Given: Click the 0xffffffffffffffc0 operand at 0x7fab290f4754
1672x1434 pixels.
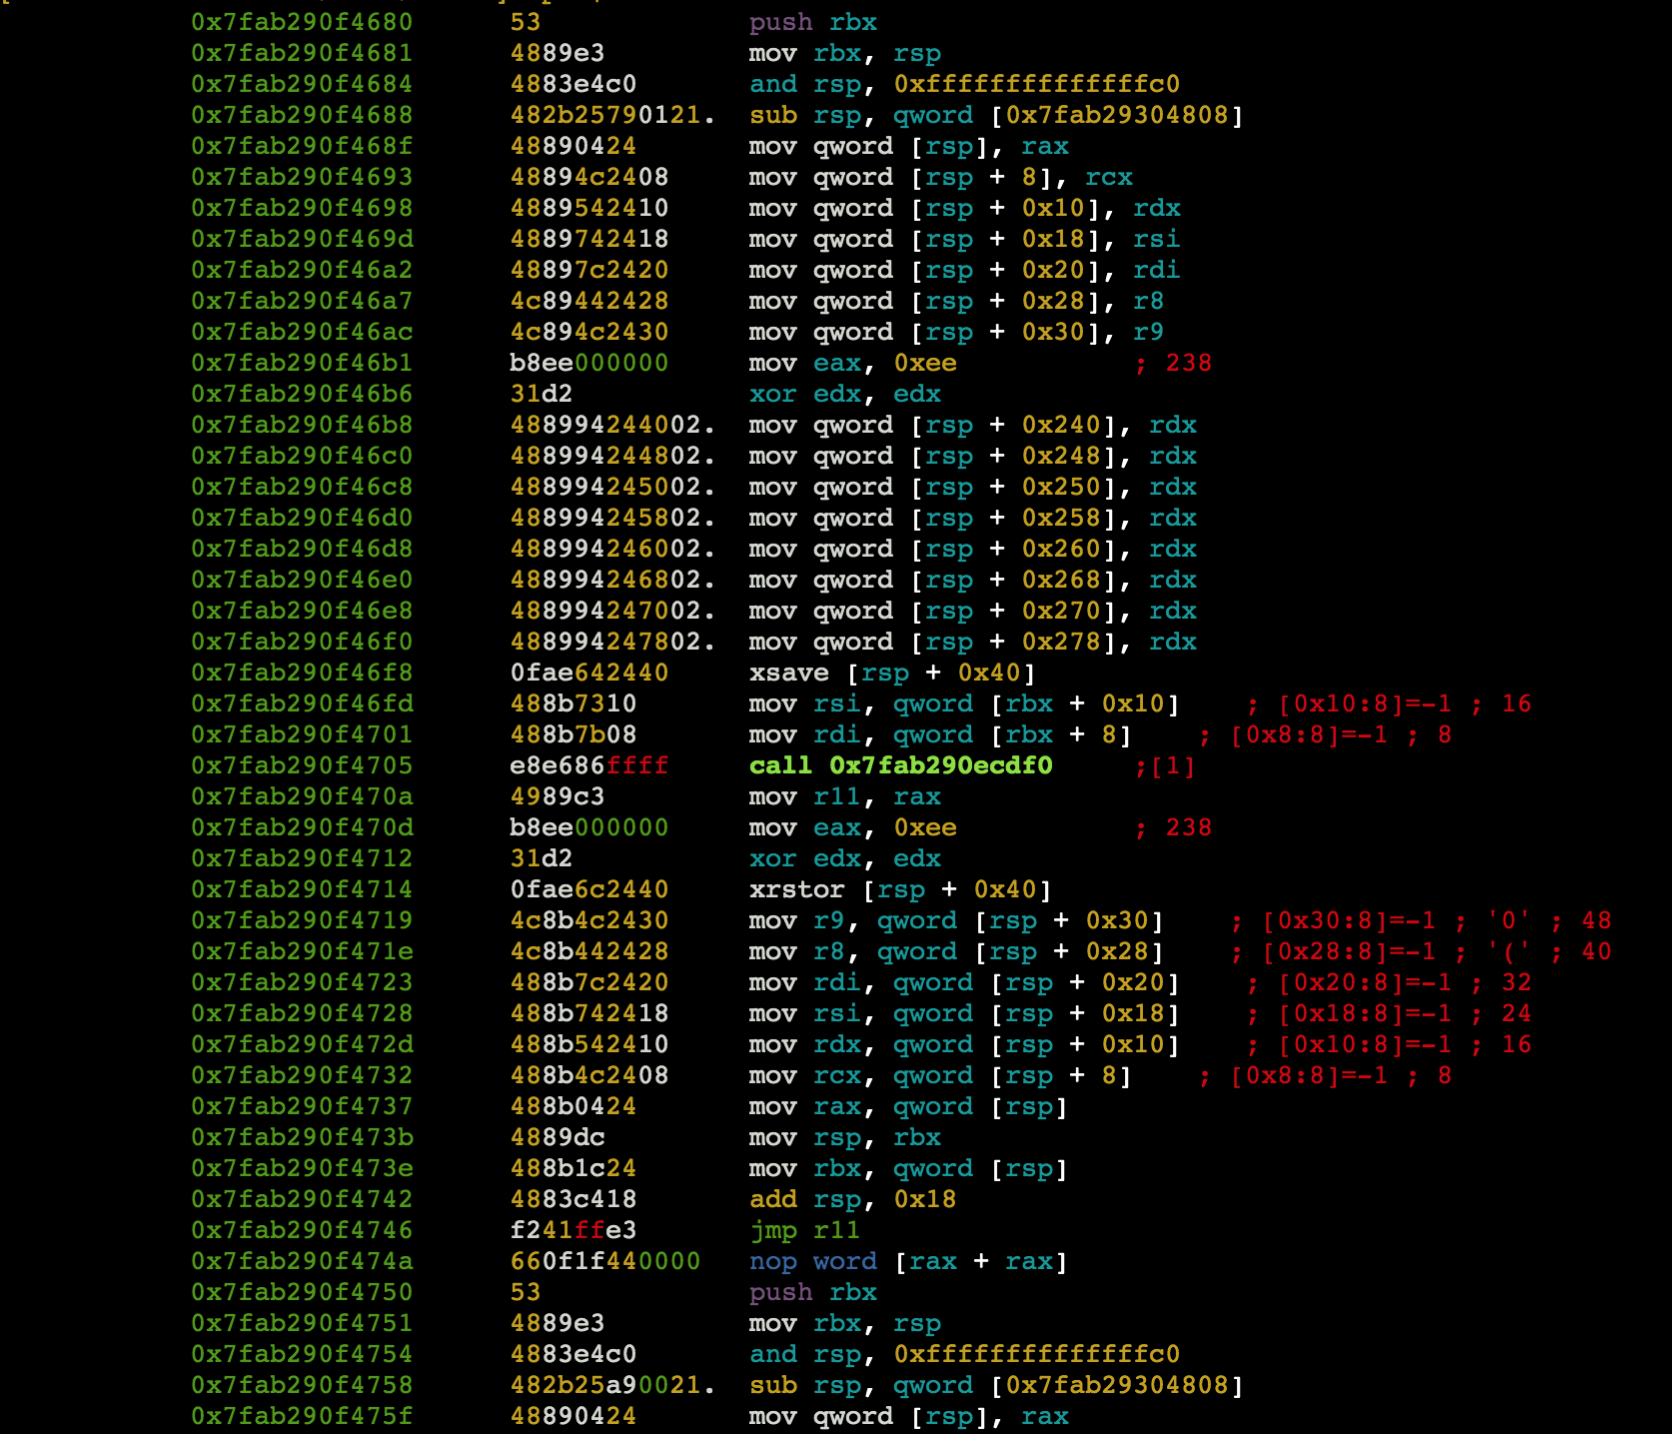Looking at the screenshot, I should (1036, 1354).
